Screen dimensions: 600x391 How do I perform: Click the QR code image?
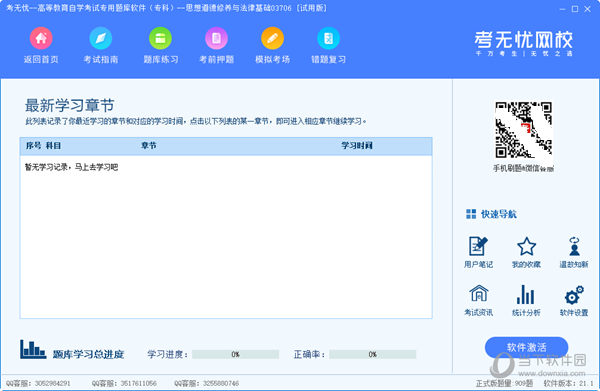[523, 130]
